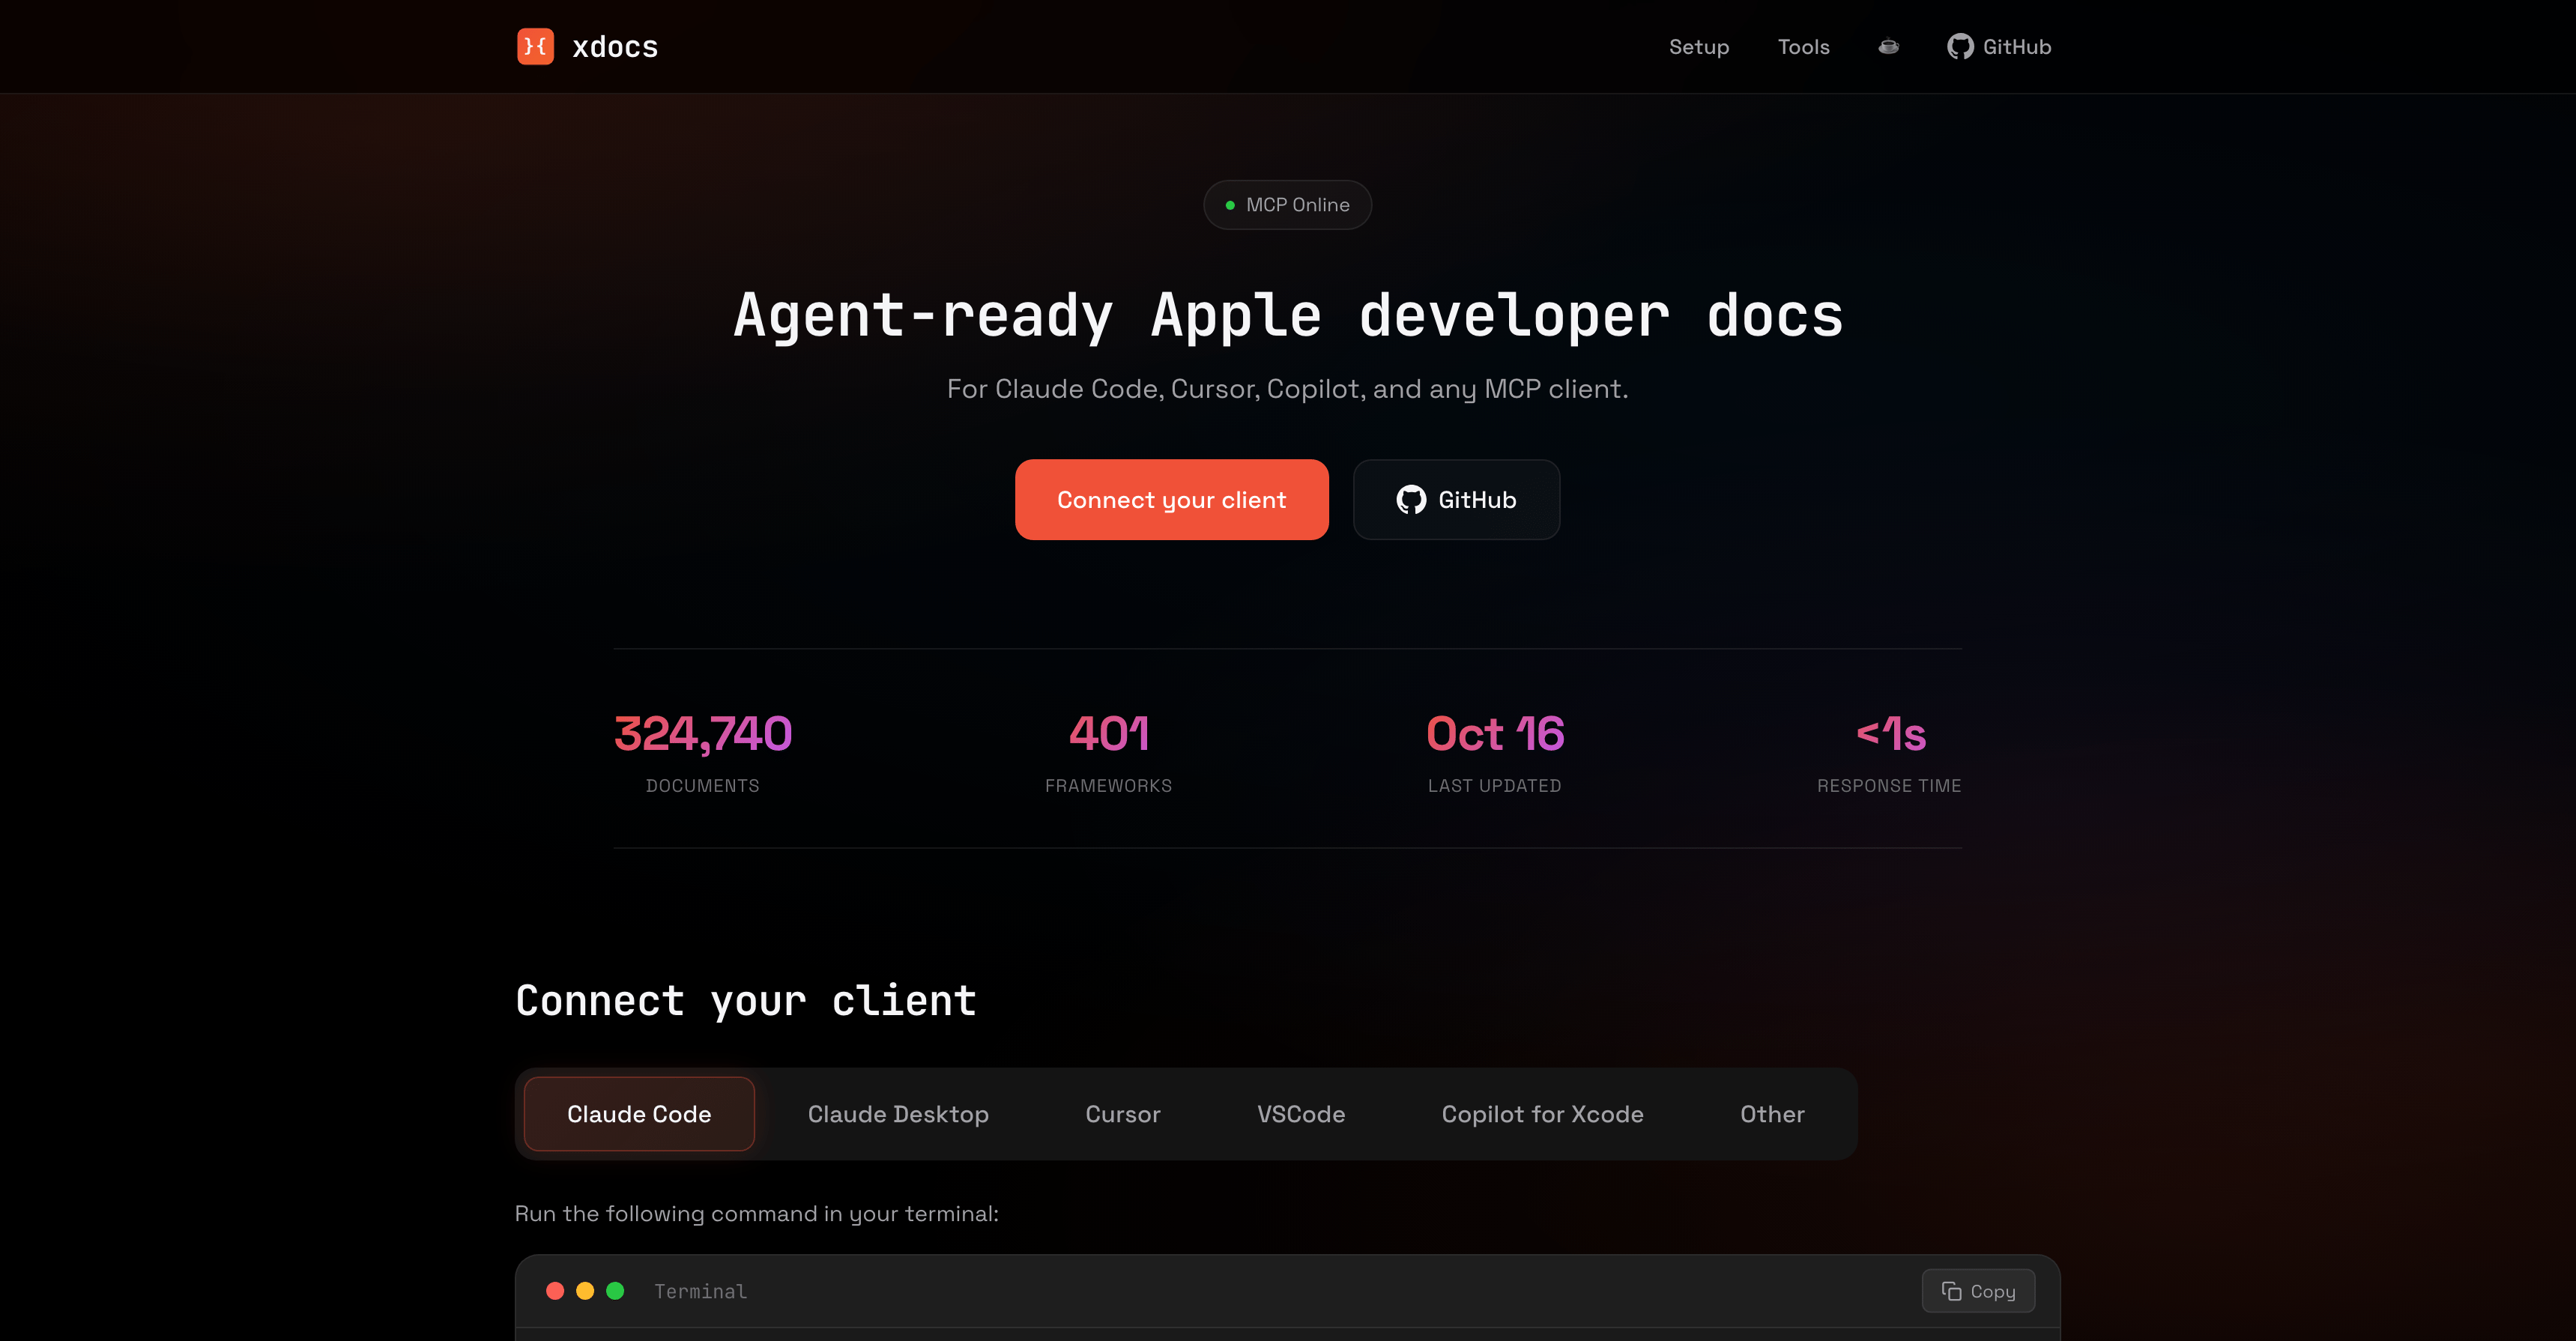Image resolution: width=2576 pixels, height=1341 pixels.
Task: Open Setup in the top navigation
Action: (x=1699, y=47)
